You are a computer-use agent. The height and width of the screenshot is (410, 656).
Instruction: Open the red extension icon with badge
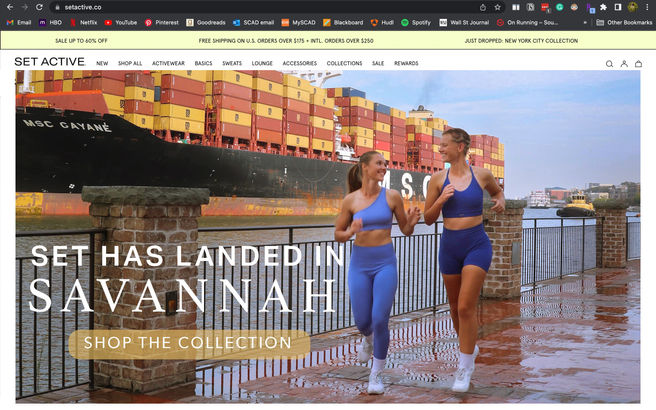click(545, 7)
